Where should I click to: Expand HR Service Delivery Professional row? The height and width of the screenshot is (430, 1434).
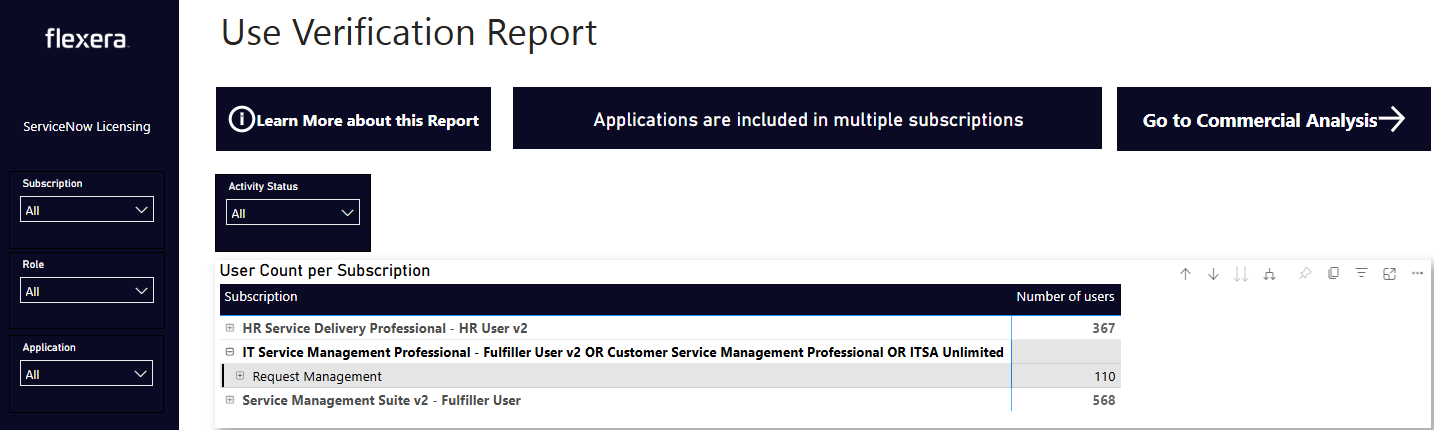230,328
